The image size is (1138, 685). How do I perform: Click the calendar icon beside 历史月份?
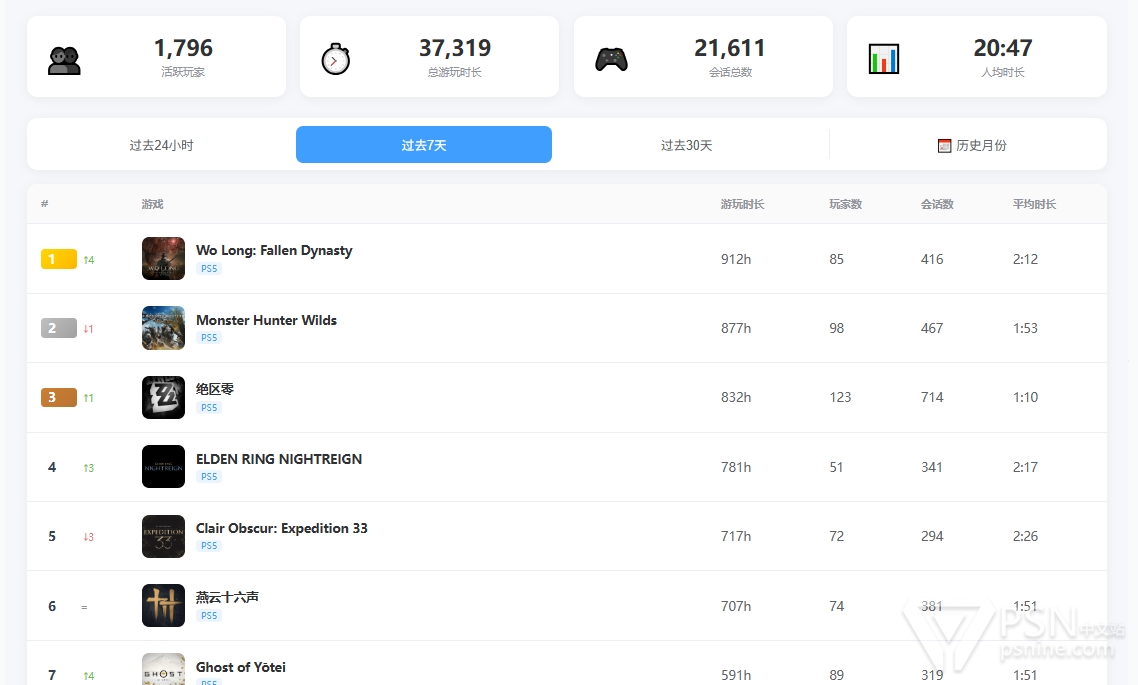(x=944, y=146)
